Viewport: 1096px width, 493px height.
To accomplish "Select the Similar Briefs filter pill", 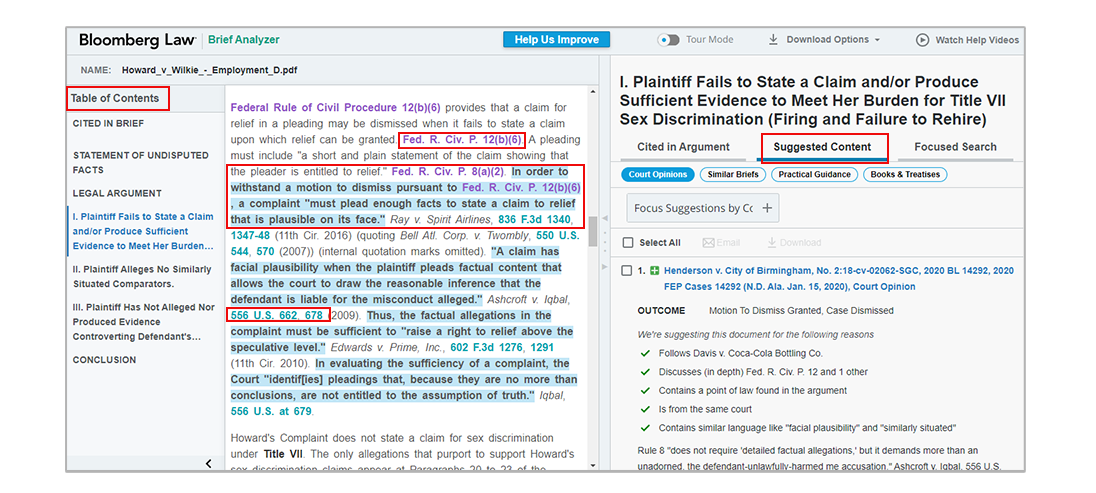I will [x=731, y=174].
